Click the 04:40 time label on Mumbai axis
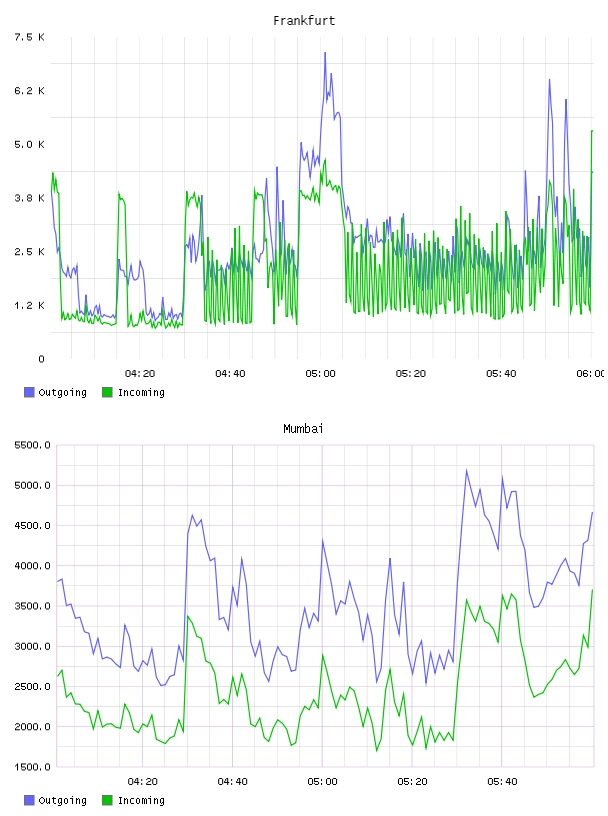 [232, 782]
